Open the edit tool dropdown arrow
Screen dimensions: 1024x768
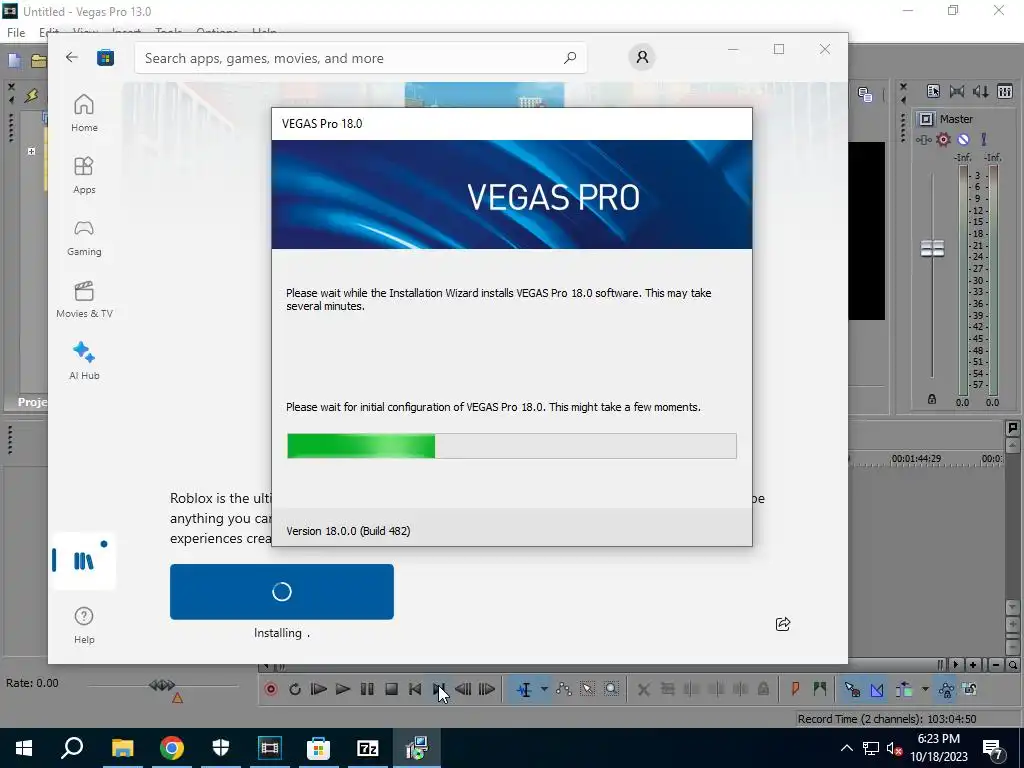543,689
